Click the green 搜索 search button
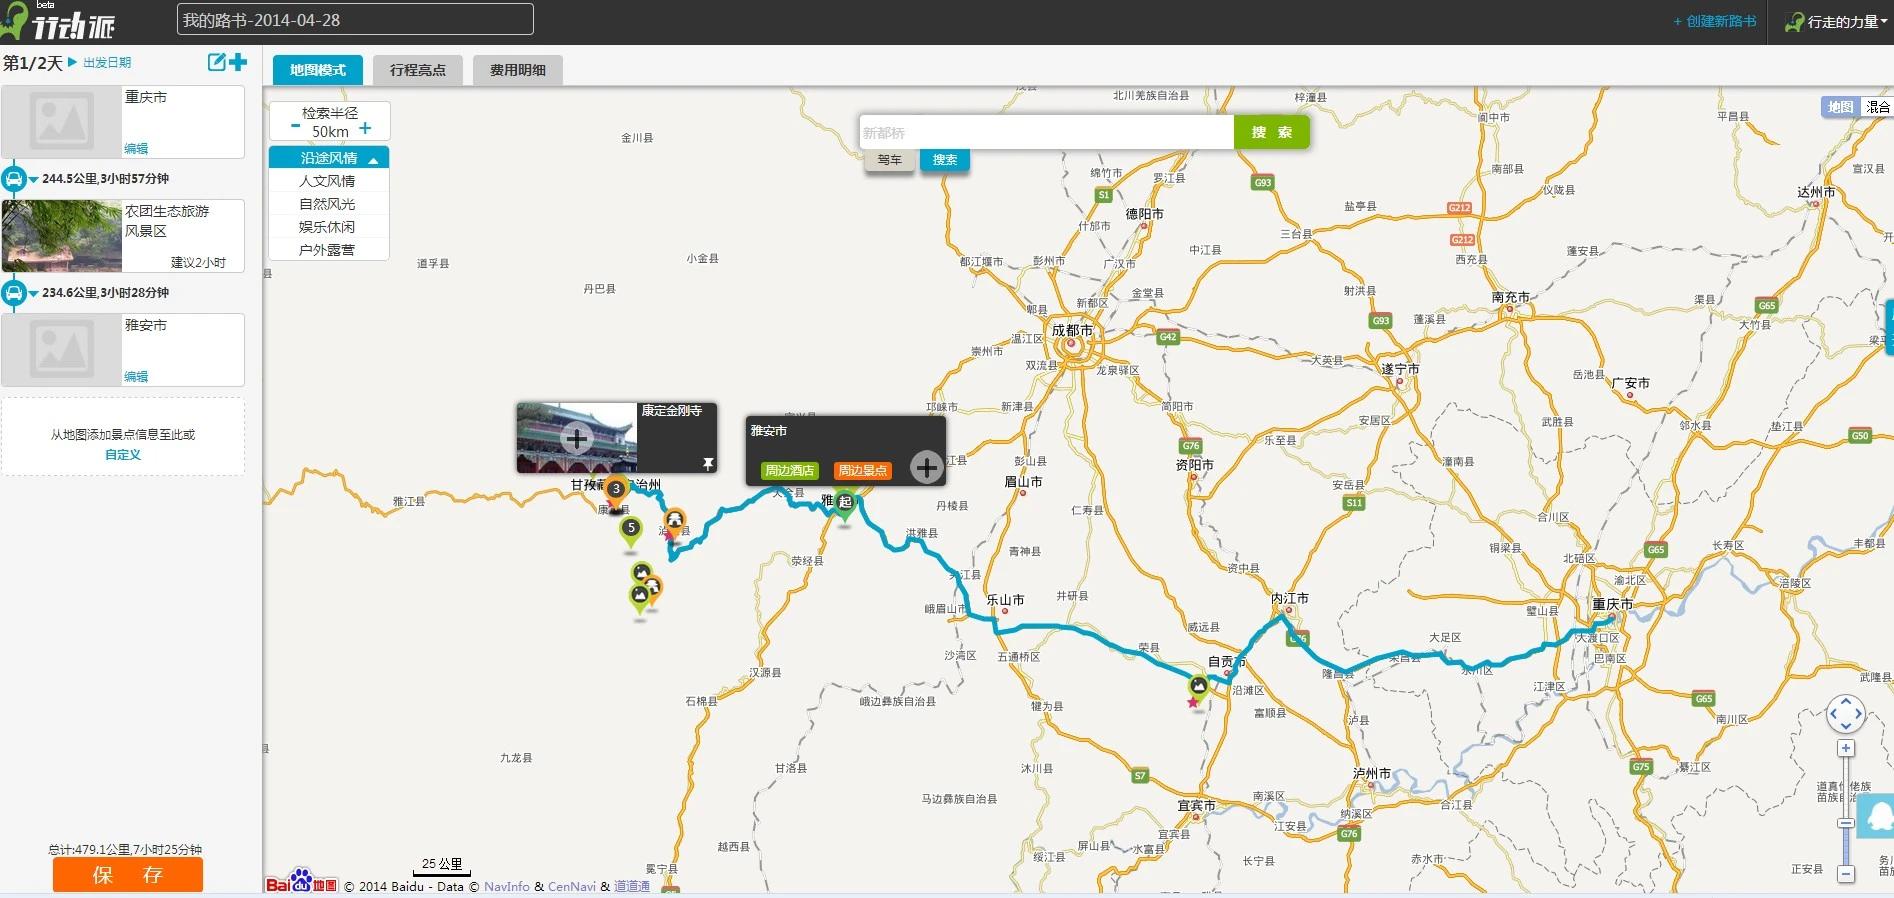The height and width of the screenshot is (898, 1894). tap(1271, 132)
